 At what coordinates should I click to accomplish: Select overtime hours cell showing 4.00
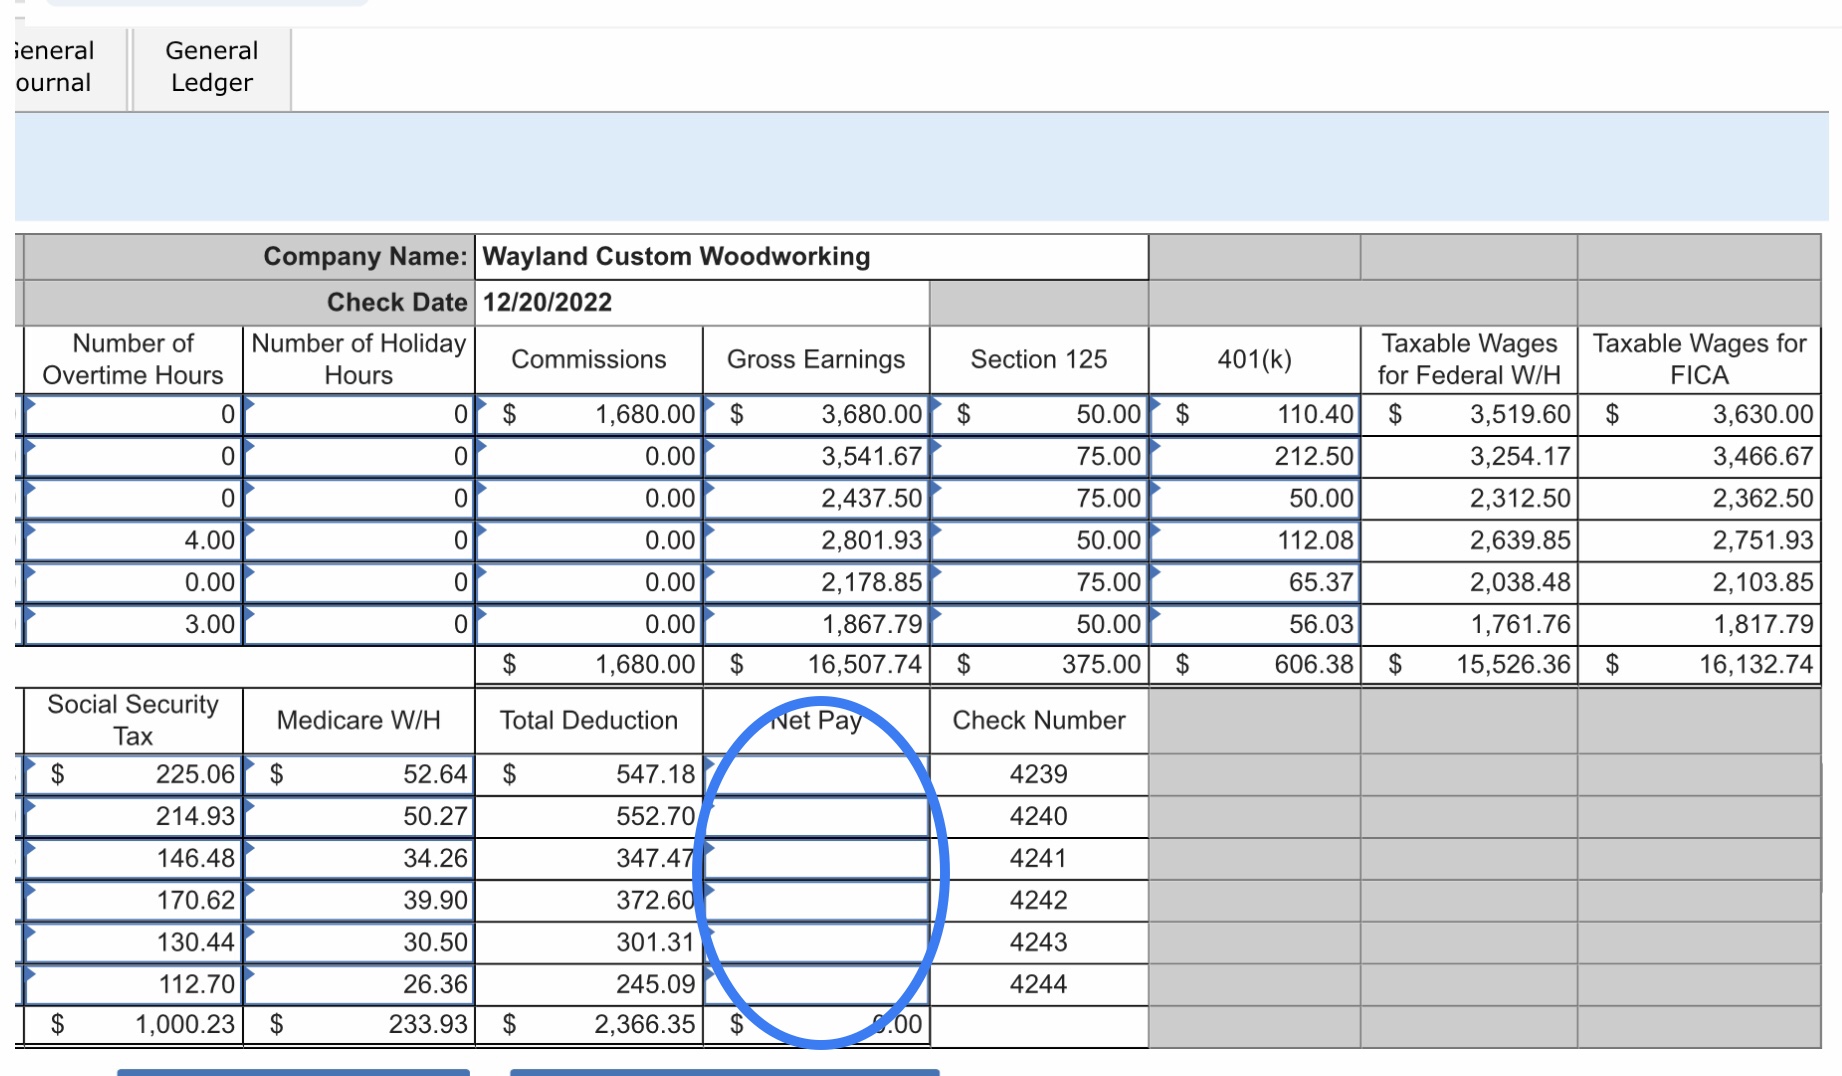click(133, 540)
